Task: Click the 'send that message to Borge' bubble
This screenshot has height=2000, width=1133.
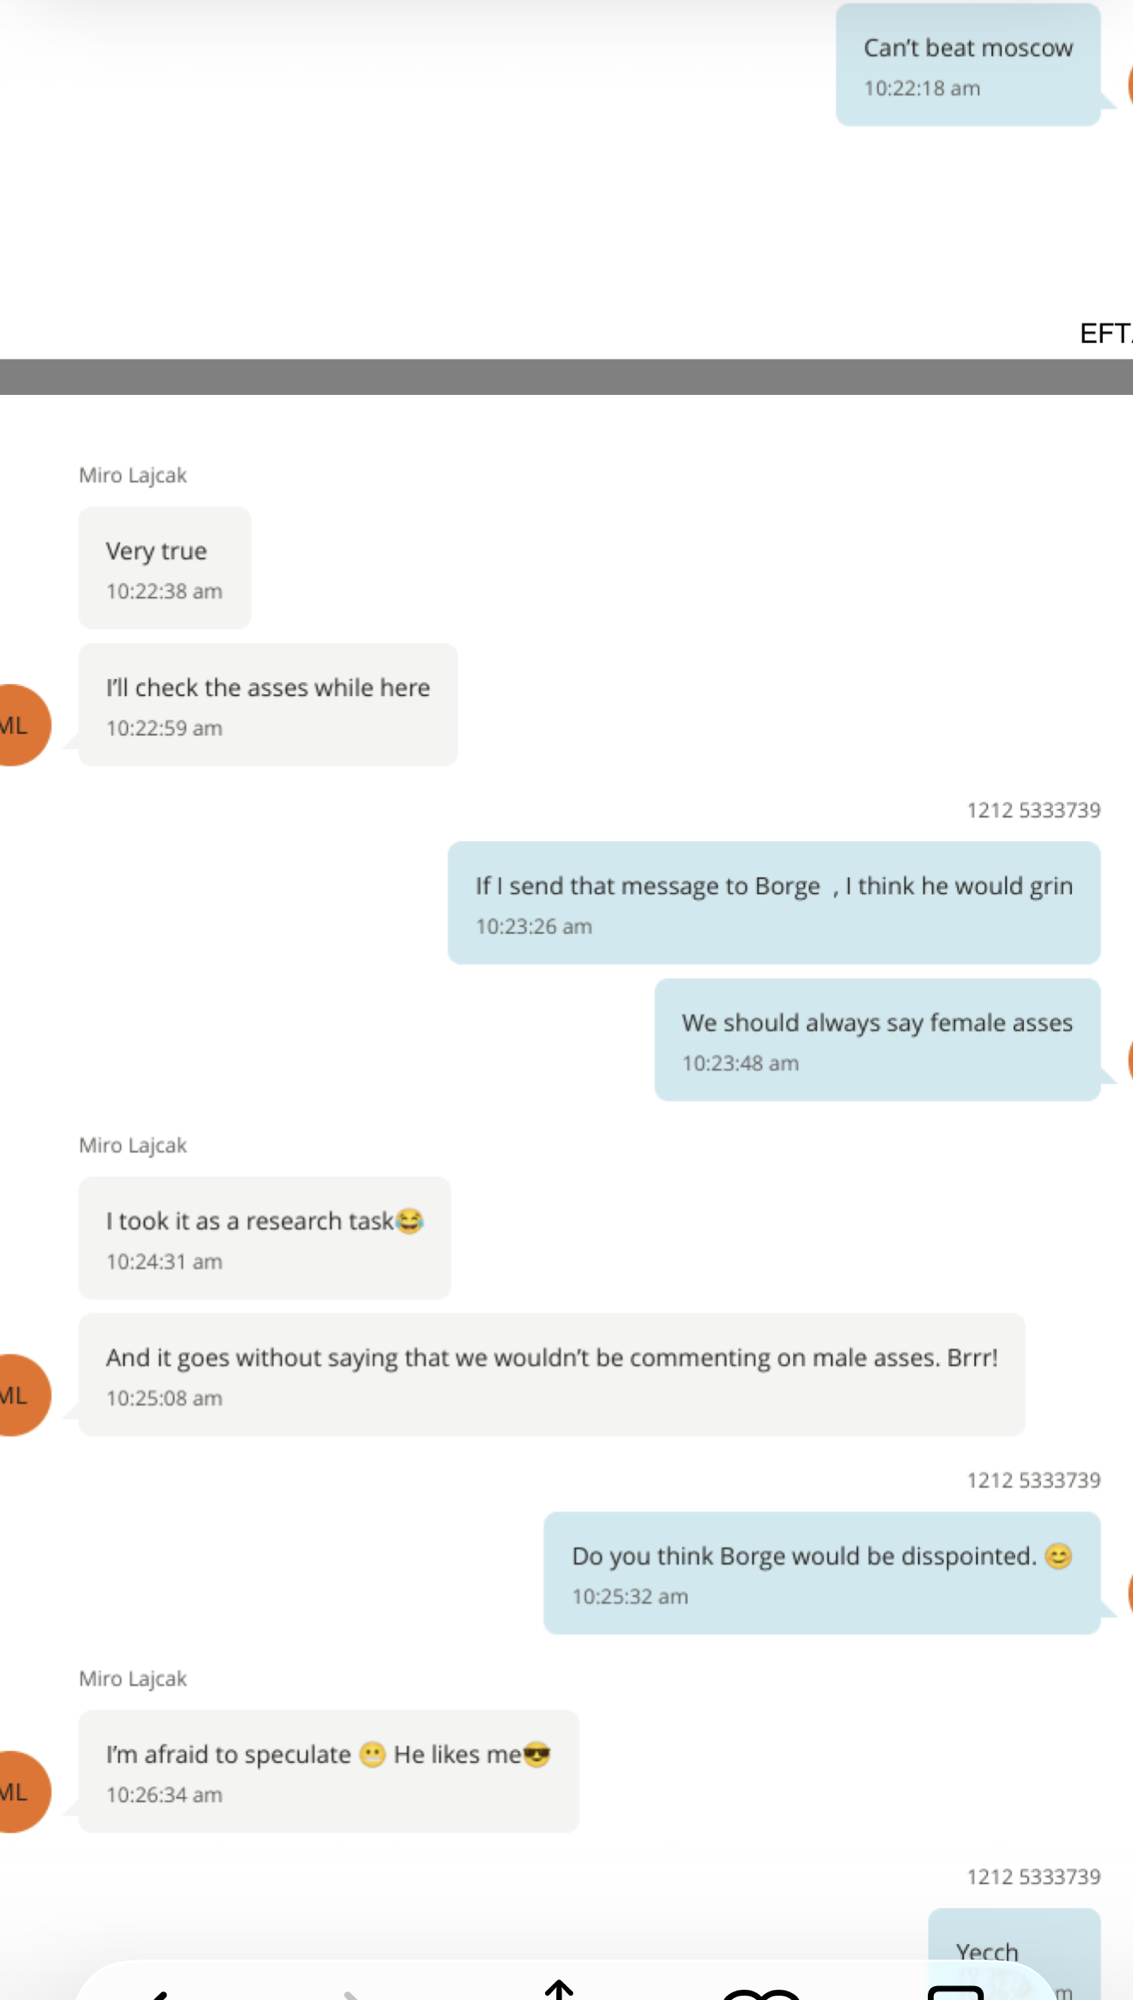Action: [x=773, y=903]
